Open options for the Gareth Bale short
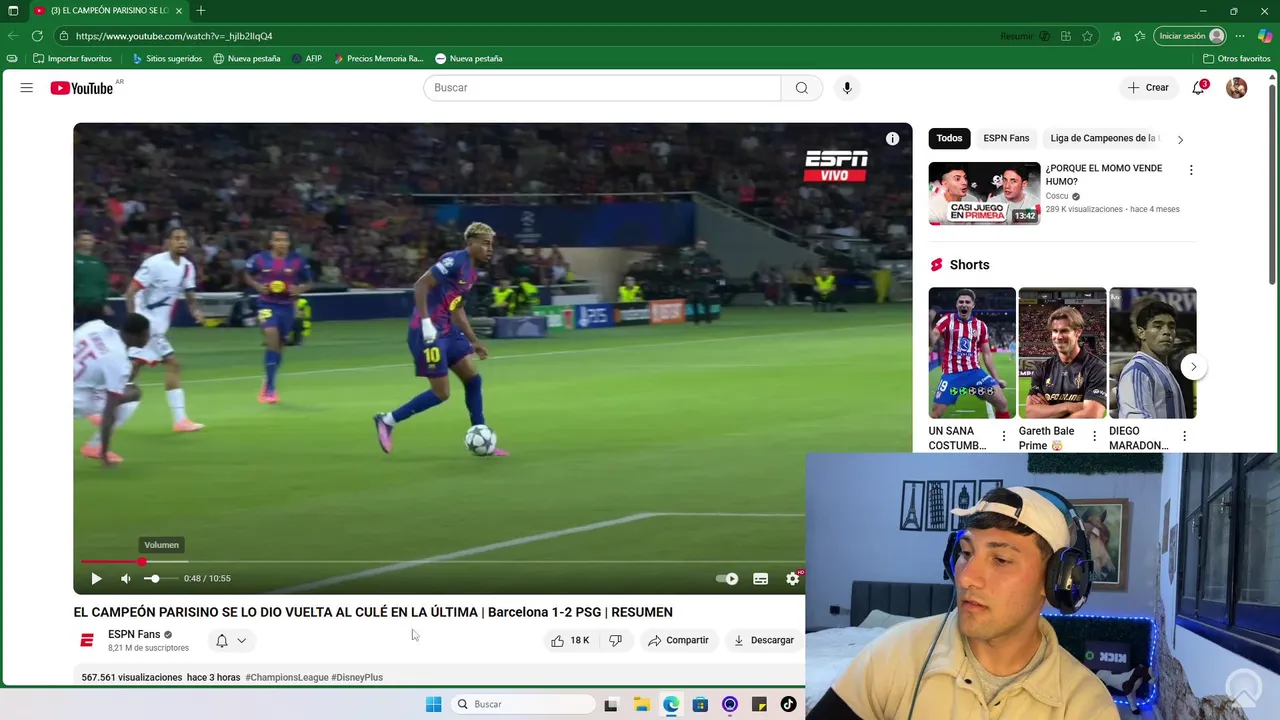 [1094, 437]
